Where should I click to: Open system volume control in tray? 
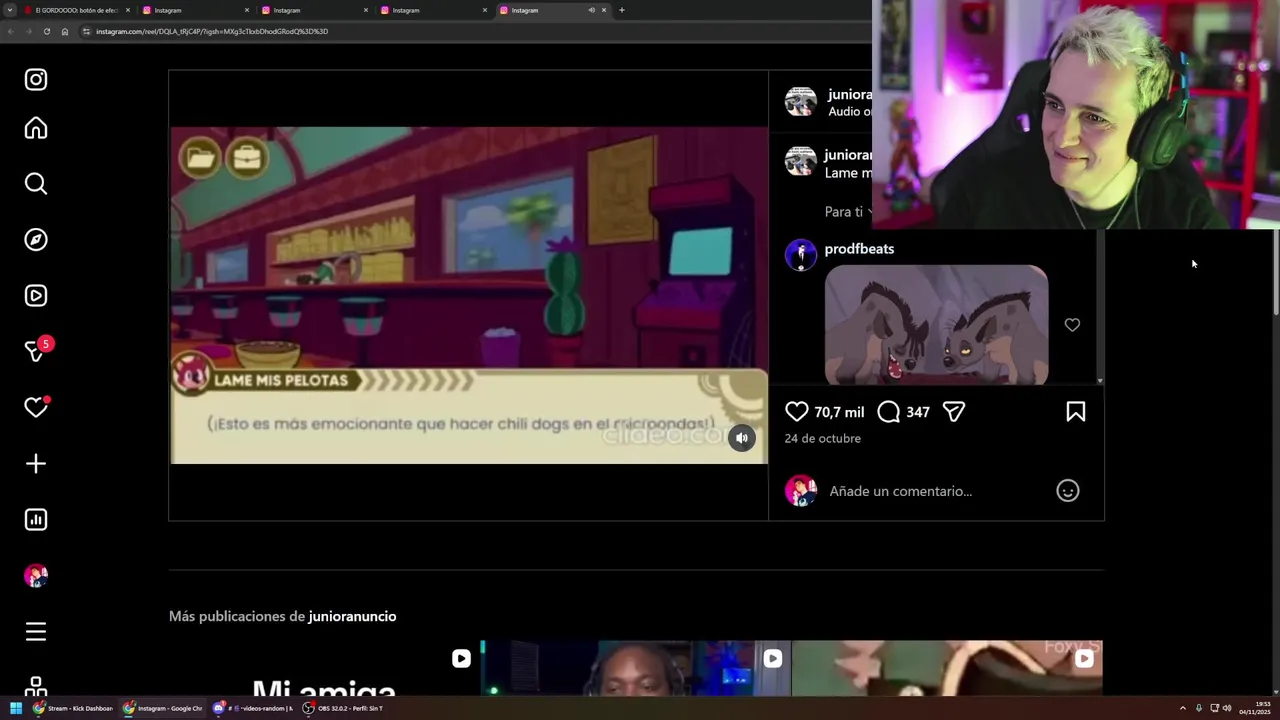point(1227,708)
